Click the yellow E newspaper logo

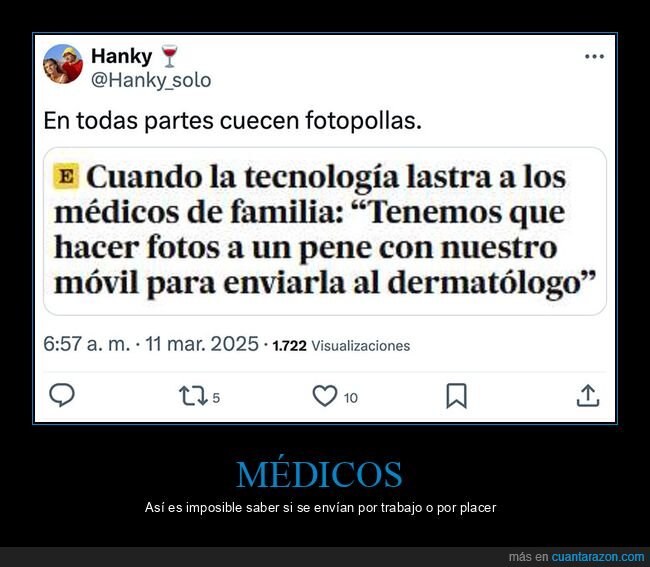coord(66,177)
